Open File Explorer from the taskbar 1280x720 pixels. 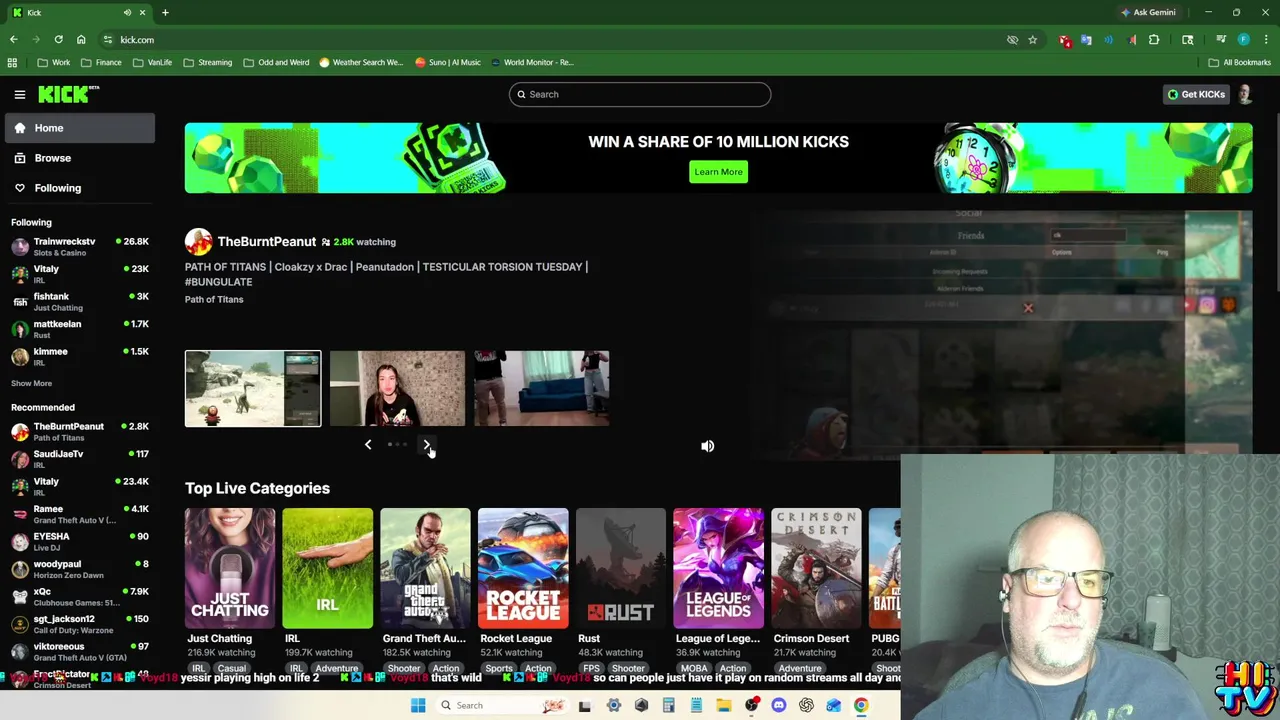[x=723, y=705]
